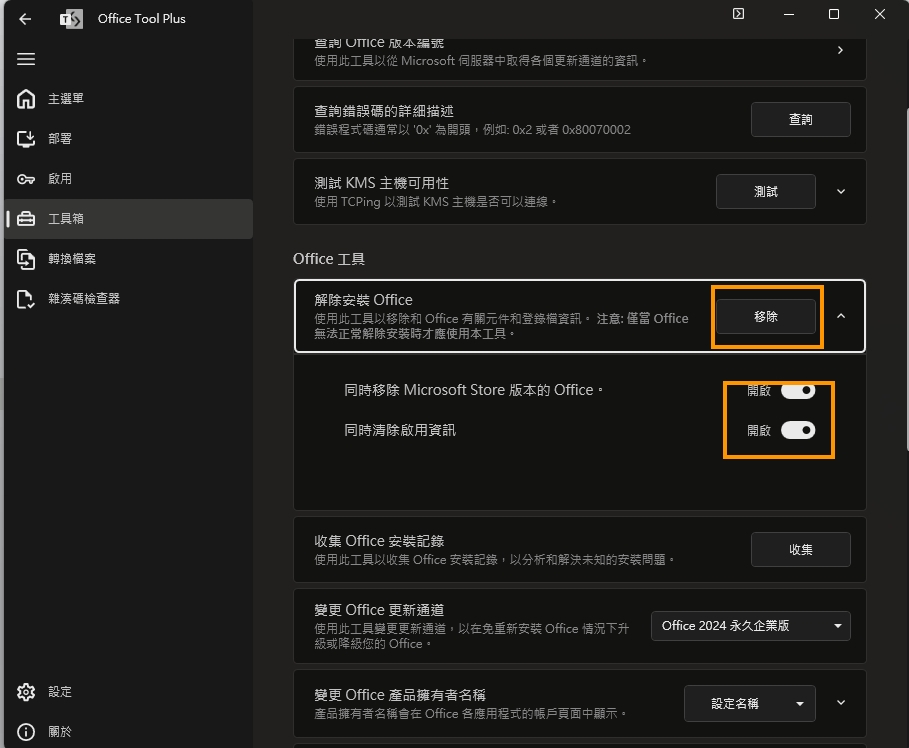Viewport: 909px width, 748px height.
Task: Expand 變更 Office 產品擁有者名稱 section
Action: coord(841,703)
